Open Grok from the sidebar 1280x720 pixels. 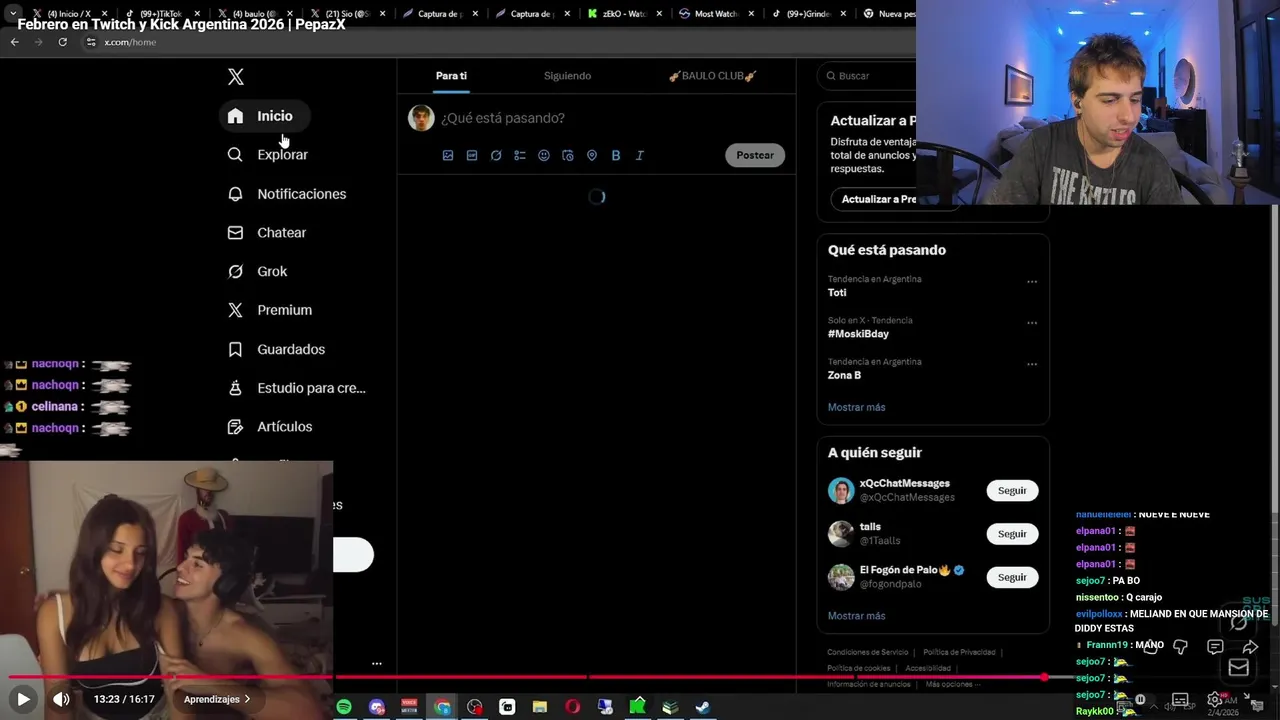258,272
